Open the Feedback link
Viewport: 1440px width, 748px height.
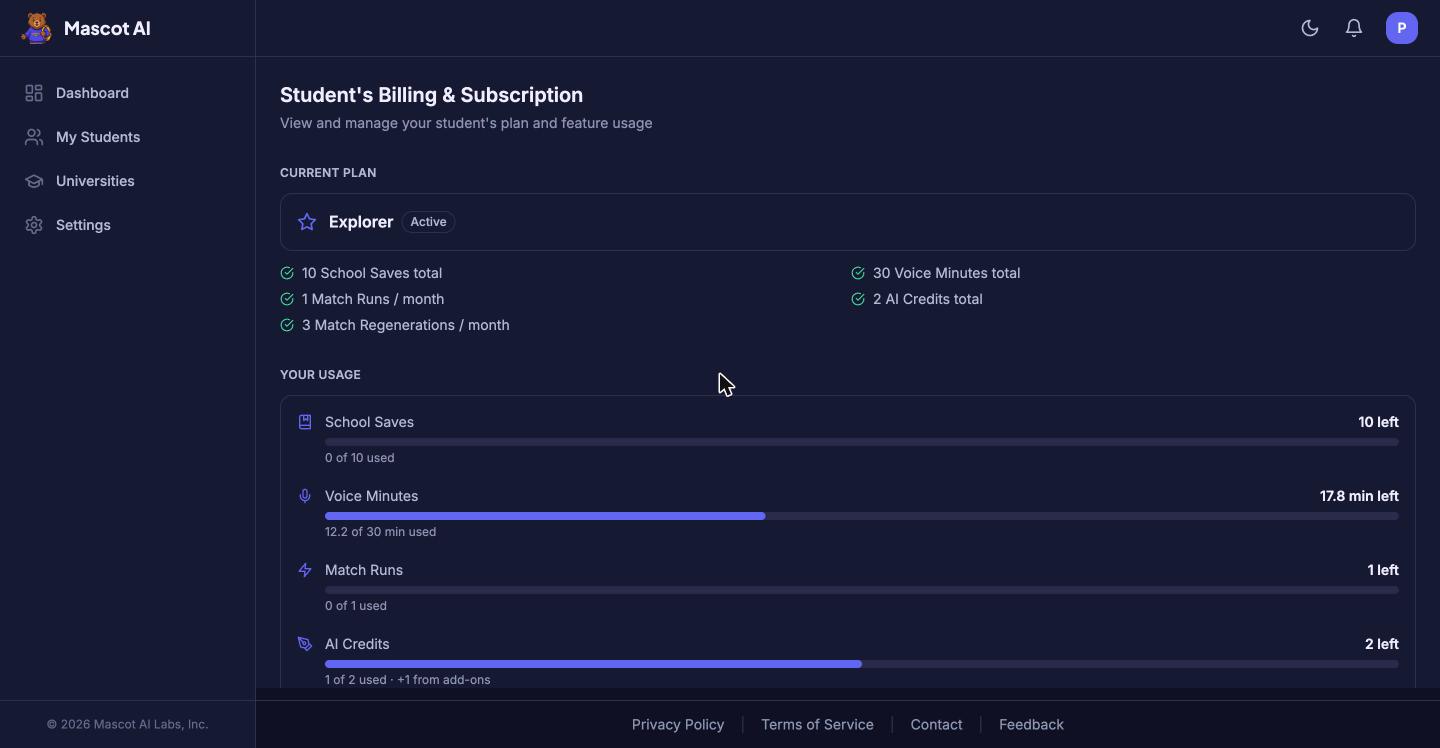[x=1031, y=724]
